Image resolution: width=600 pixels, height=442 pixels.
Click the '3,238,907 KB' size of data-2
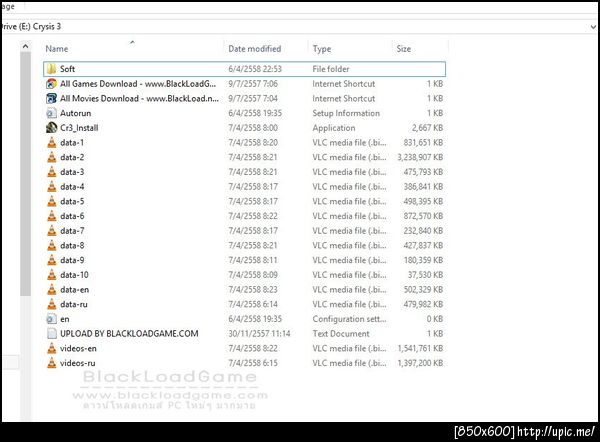pos(420,157)
